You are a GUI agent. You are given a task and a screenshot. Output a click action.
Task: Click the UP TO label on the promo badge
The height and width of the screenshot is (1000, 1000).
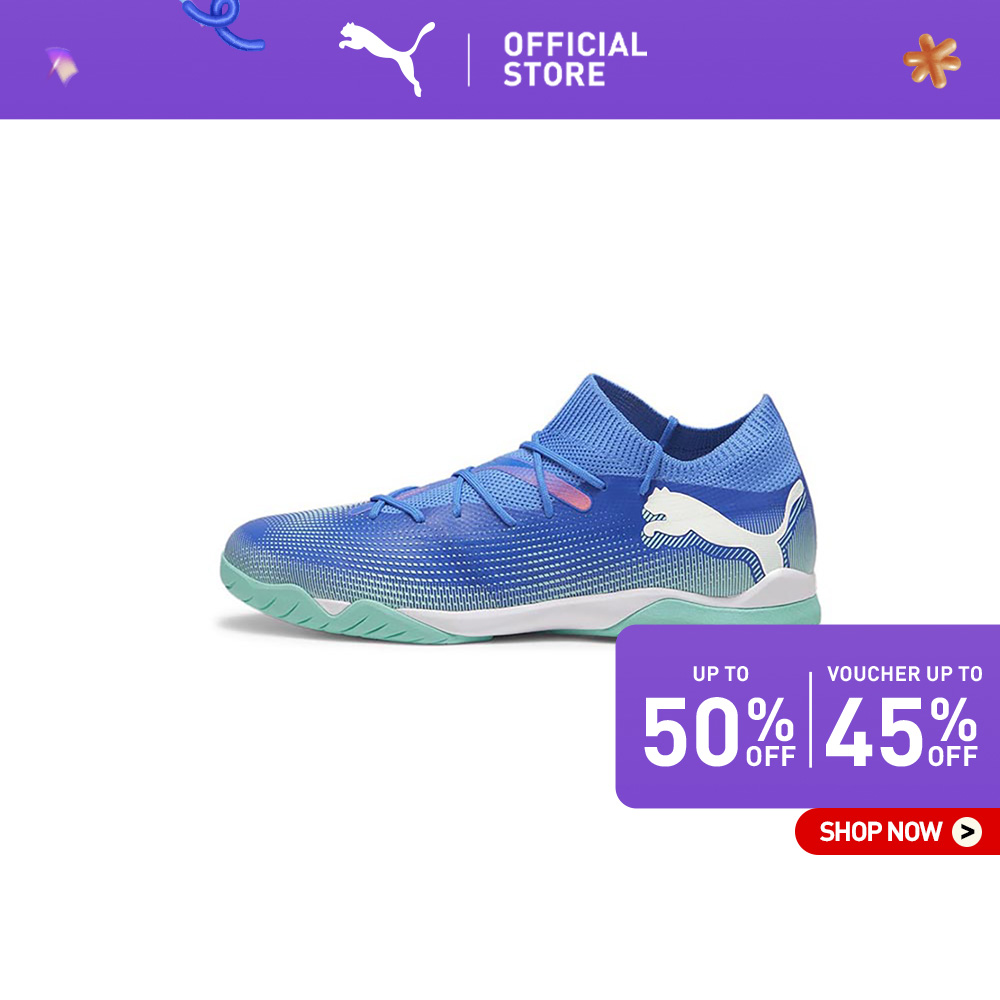click(721, 673)
